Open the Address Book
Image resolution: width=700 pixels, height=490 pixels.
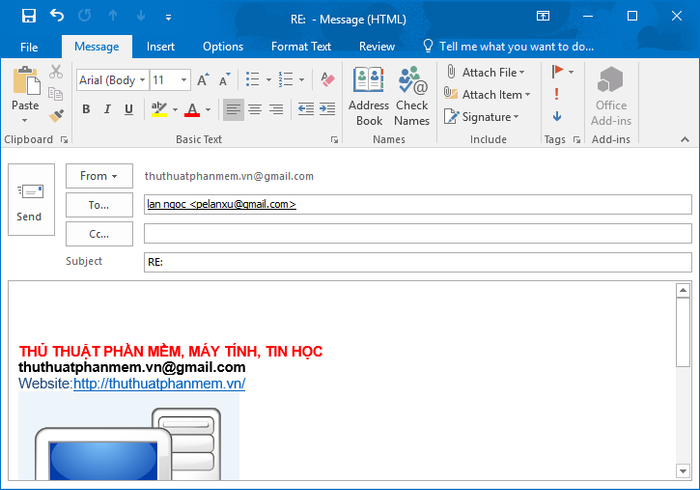tap(369, 96)
